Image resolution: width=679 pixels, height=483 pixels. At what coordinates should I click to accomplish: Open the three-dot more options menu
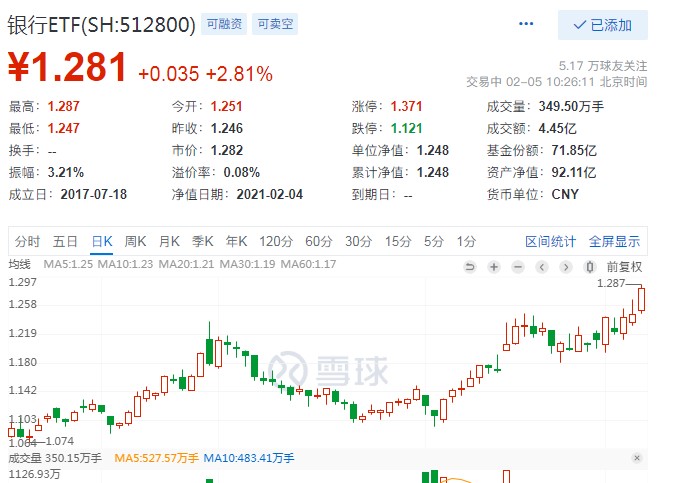pyautogui.click(x=526, y=24)
